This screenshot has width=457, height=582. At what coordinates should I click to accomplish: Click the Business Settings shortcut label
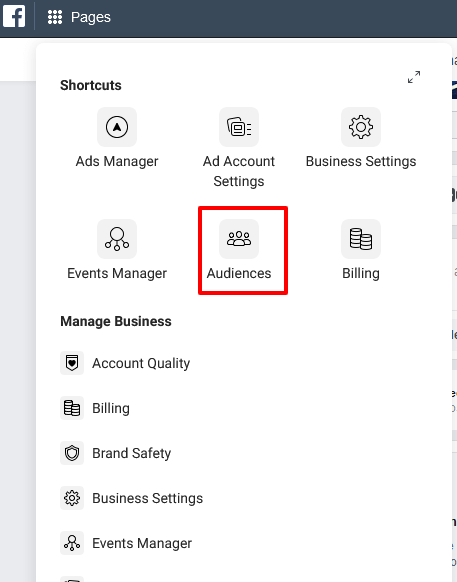point(361,161)
